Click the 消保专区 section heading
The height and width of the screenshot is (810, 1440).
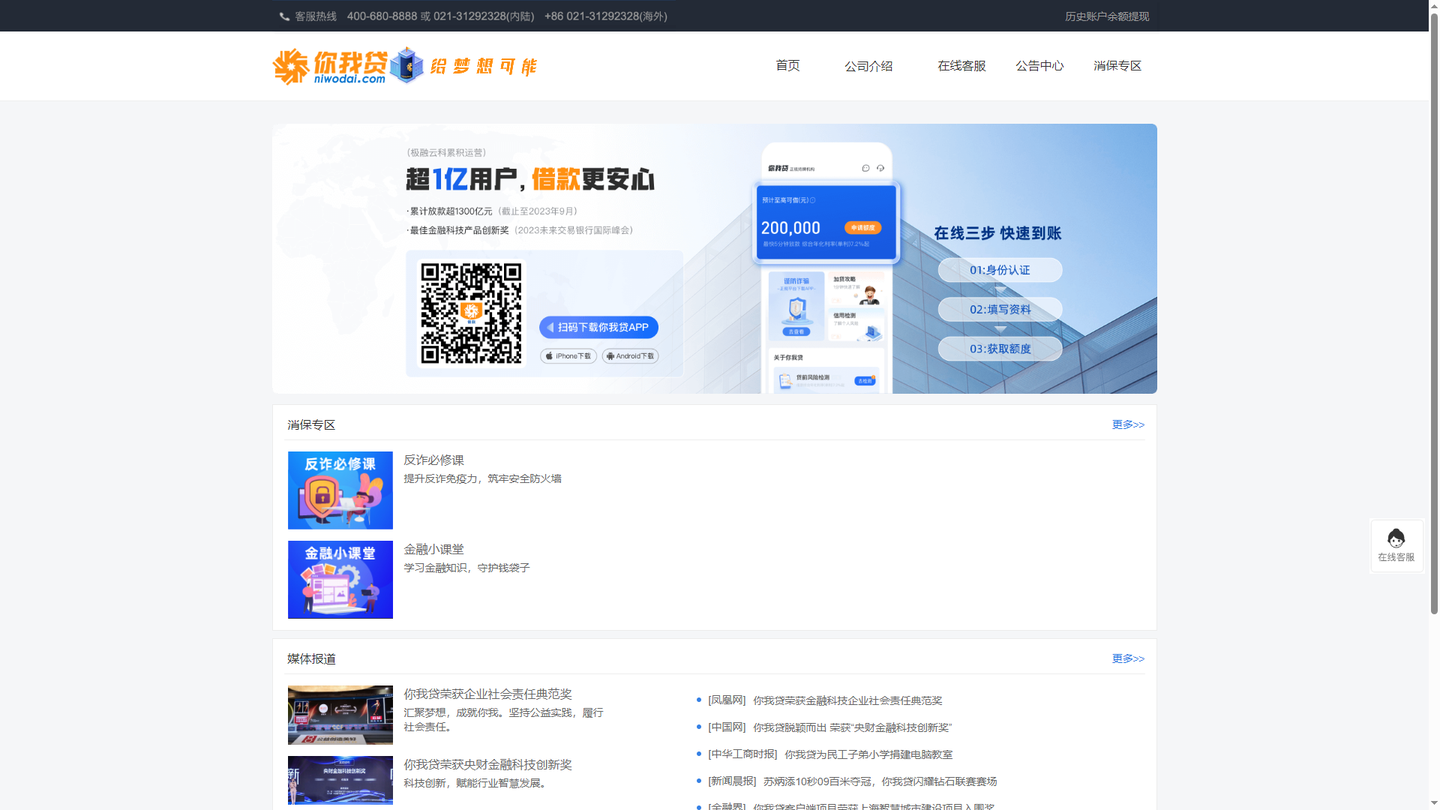click(x=312, y=425)
